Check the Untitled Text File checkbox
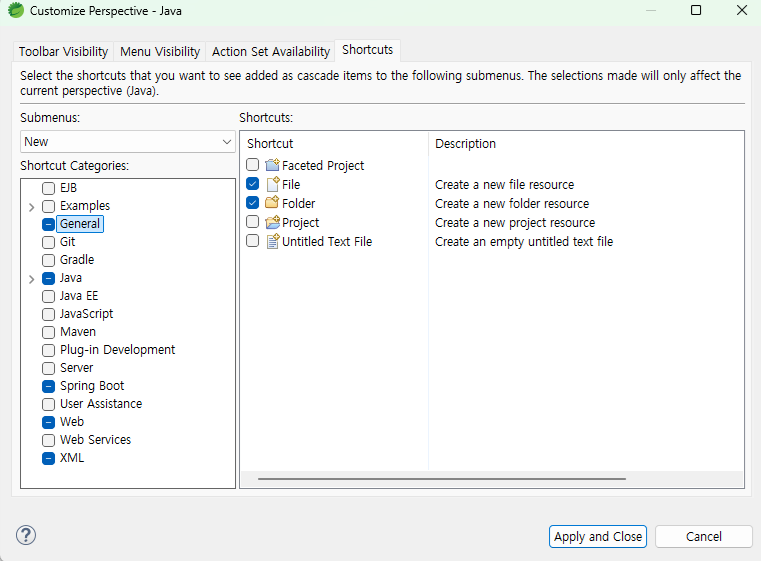 click(252, 241)
